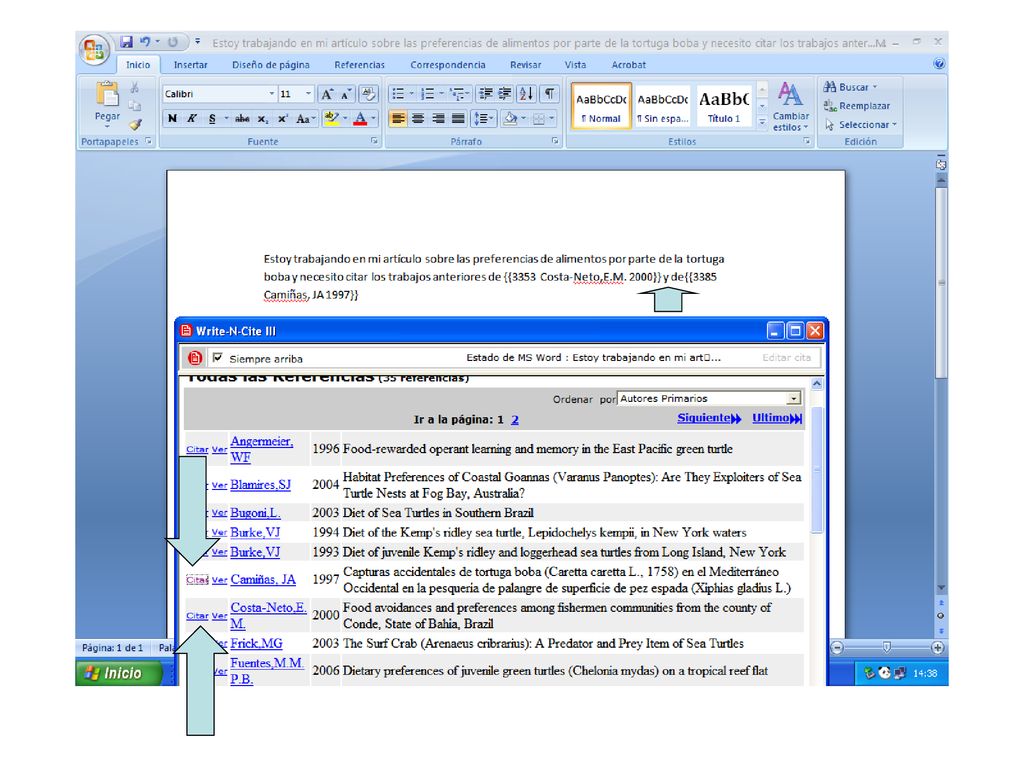Viewport: 1024px width, 768px height.
Task: Decrease font size with Shrink Font icon
Action: pyautogui.click(x=346, y=94)
